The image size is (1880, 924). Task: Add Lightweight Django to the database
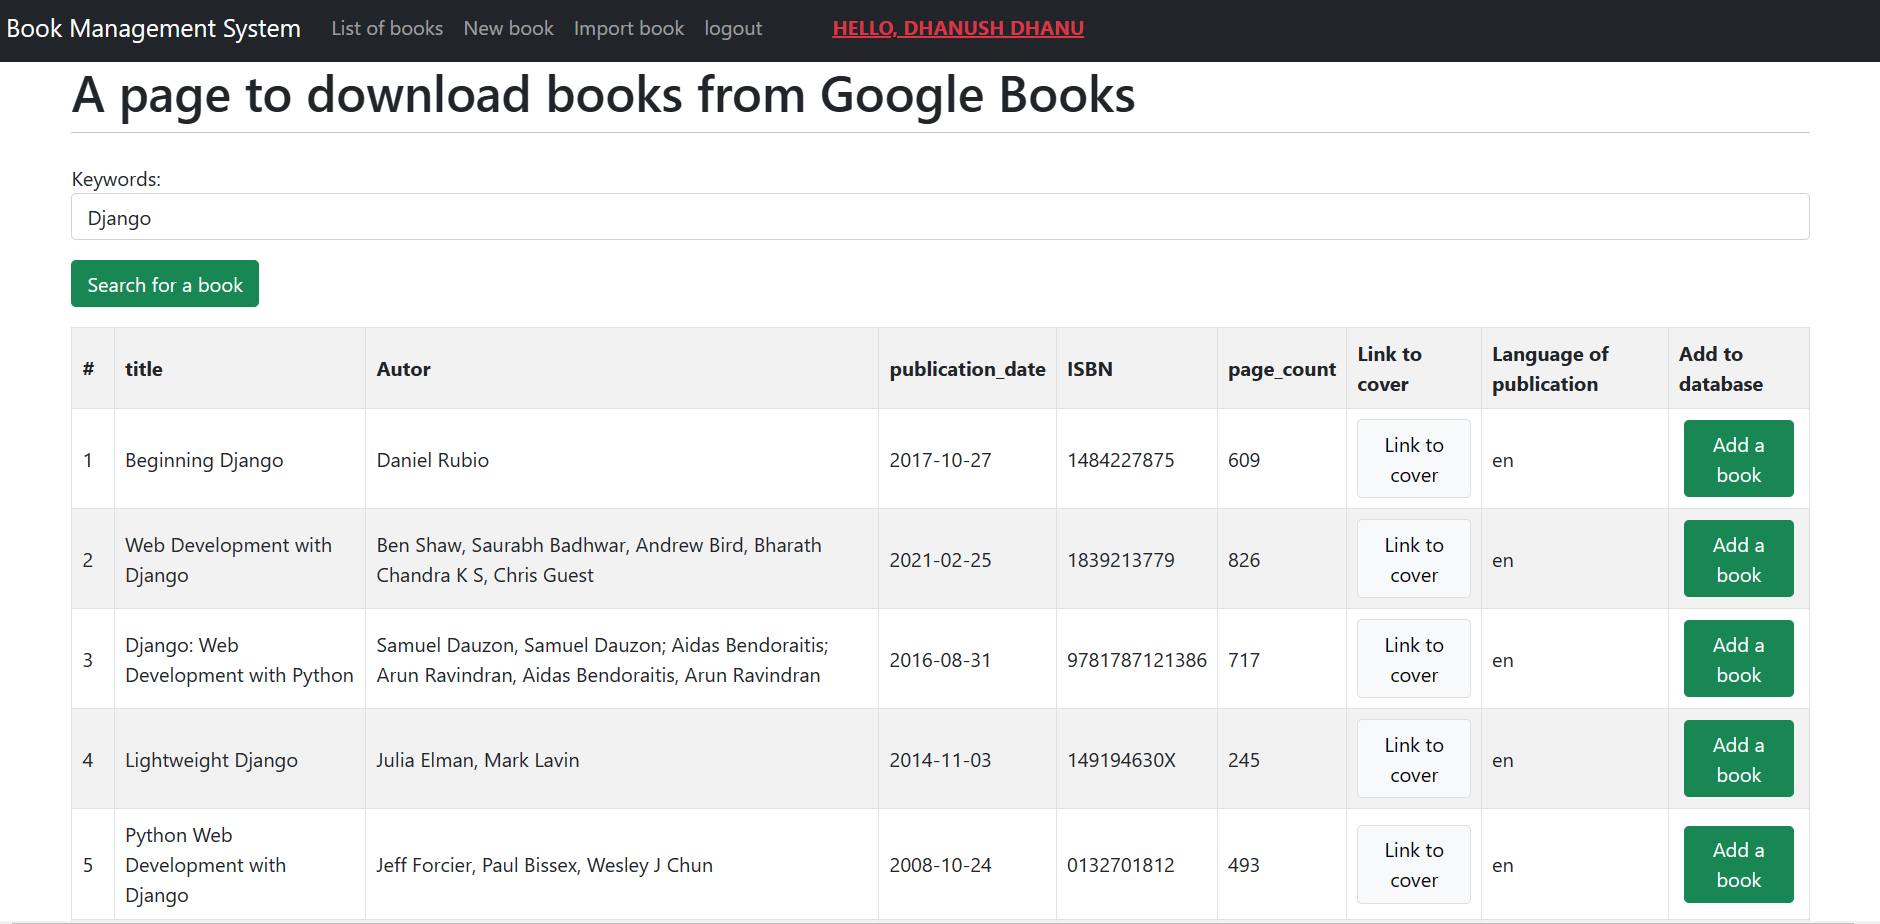point(1738,758)
